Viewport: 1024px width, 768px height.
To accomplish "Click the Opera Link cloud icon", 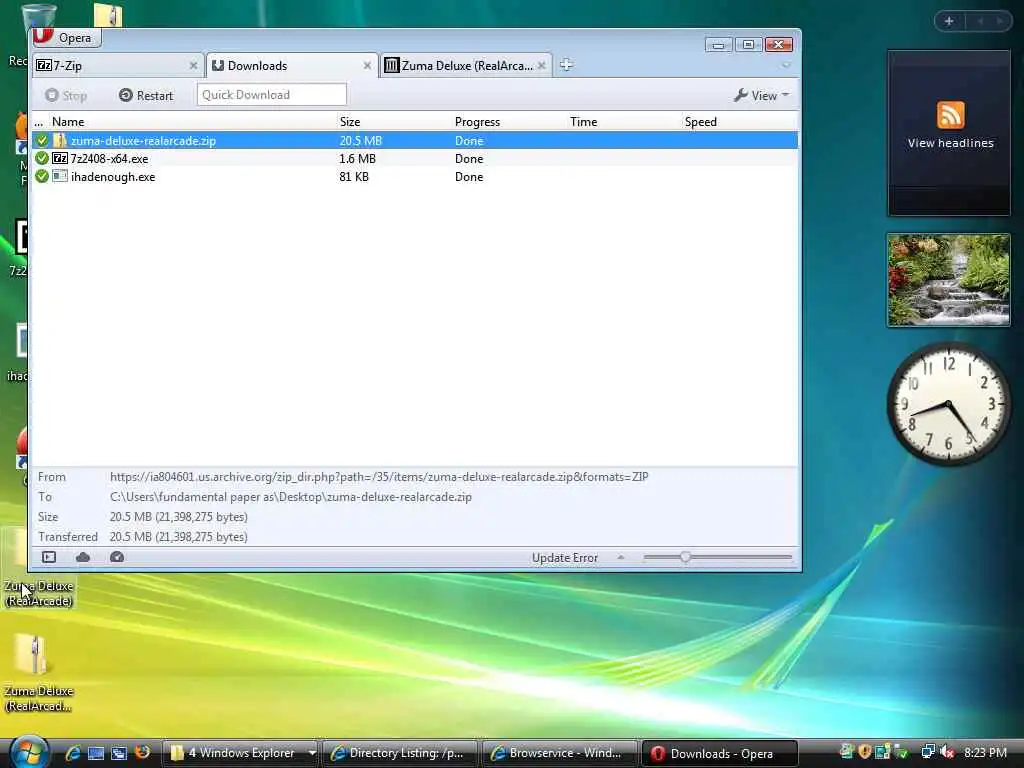I will point(83,557).
